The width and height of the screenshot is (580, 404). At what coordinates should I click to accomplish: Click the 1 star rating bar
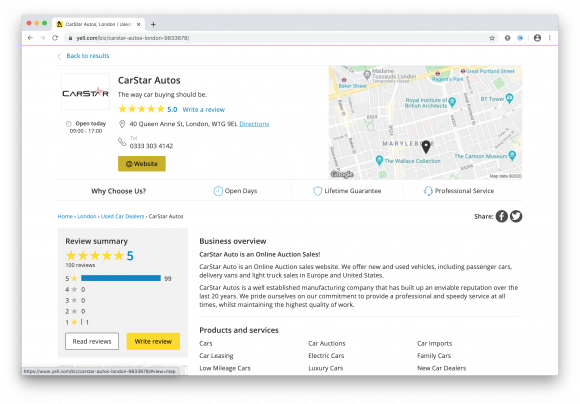point(81,322)
